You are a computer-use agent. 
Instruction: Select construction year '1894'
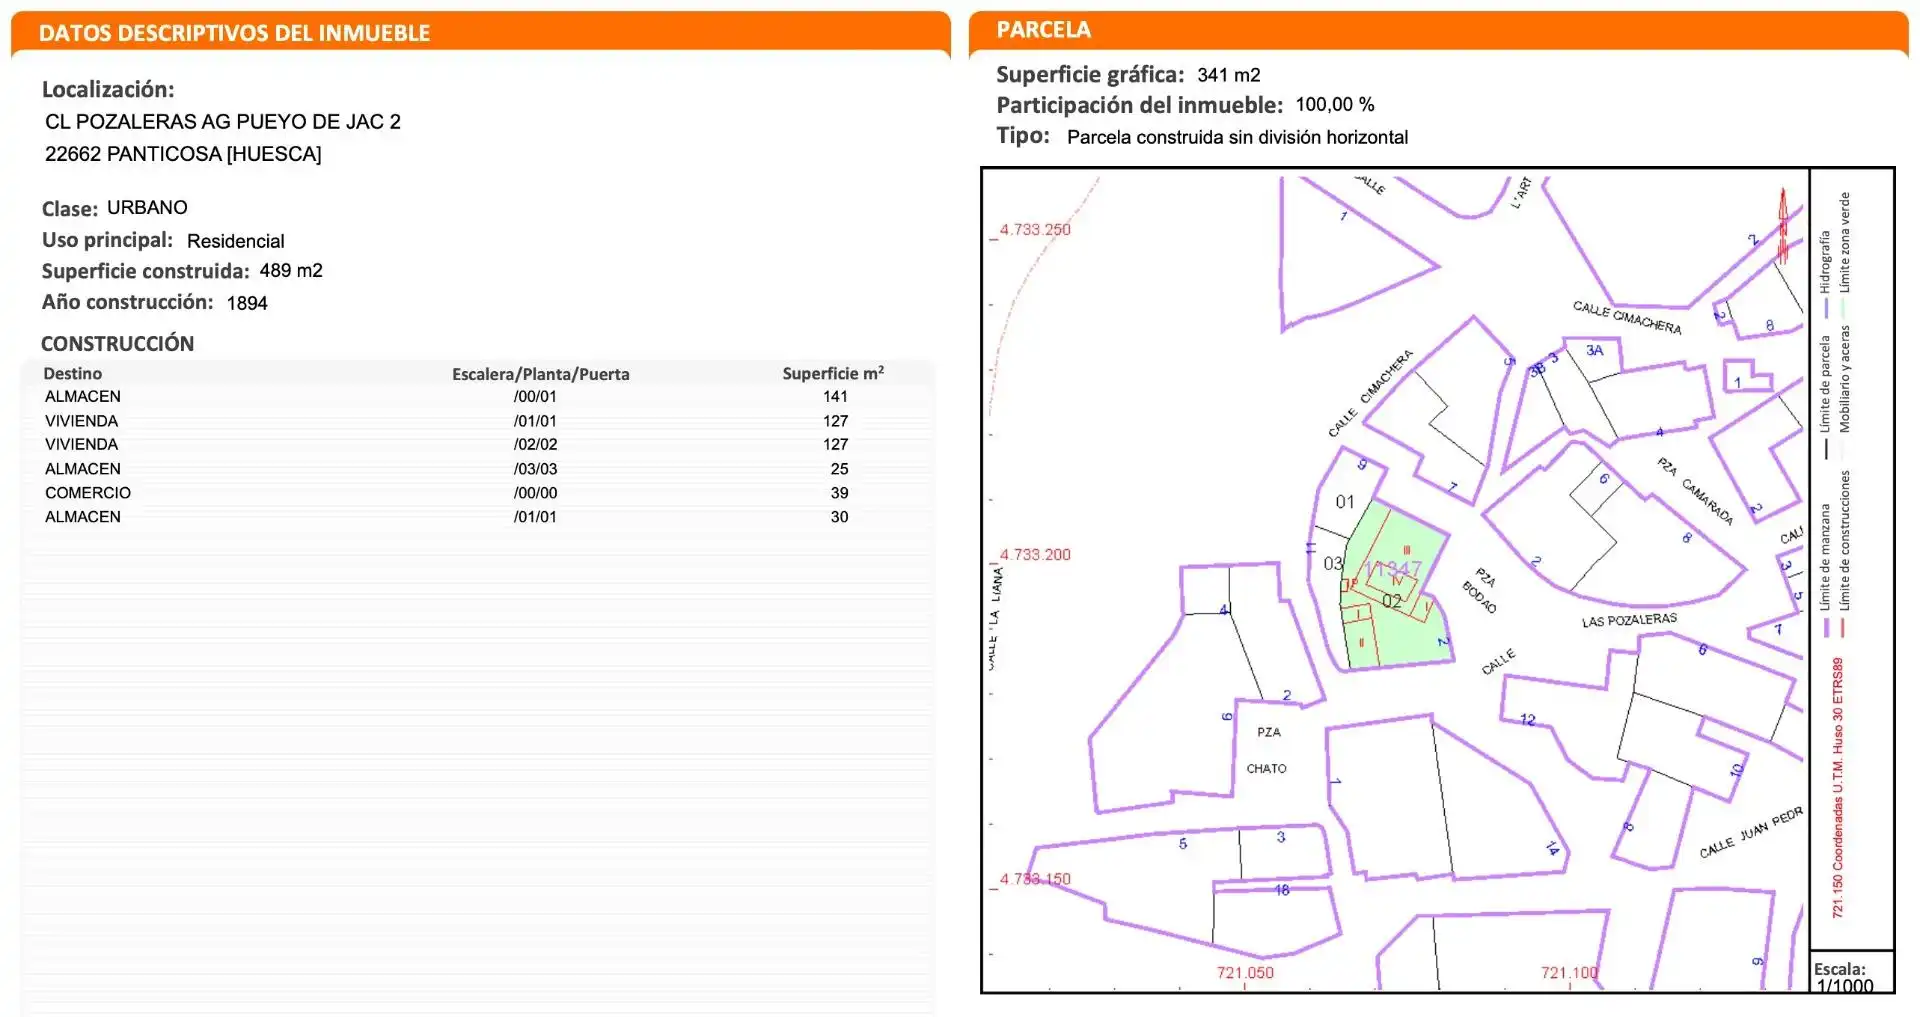tap(247, 303)
